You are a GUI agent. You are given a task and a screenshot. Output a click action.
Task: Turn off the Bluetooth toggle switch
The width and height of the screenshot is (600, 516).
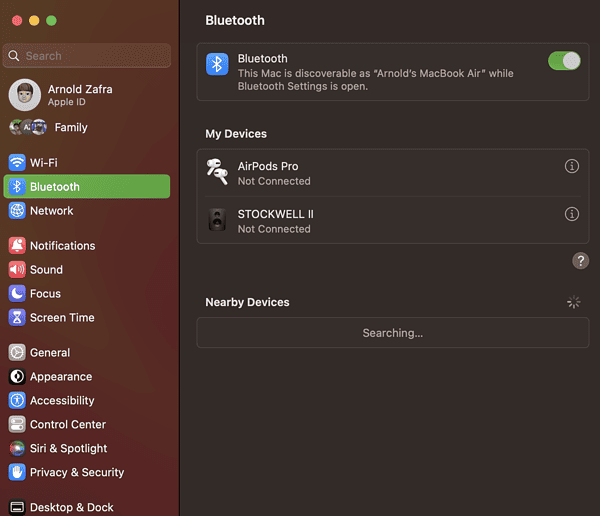tap(564, 61)
